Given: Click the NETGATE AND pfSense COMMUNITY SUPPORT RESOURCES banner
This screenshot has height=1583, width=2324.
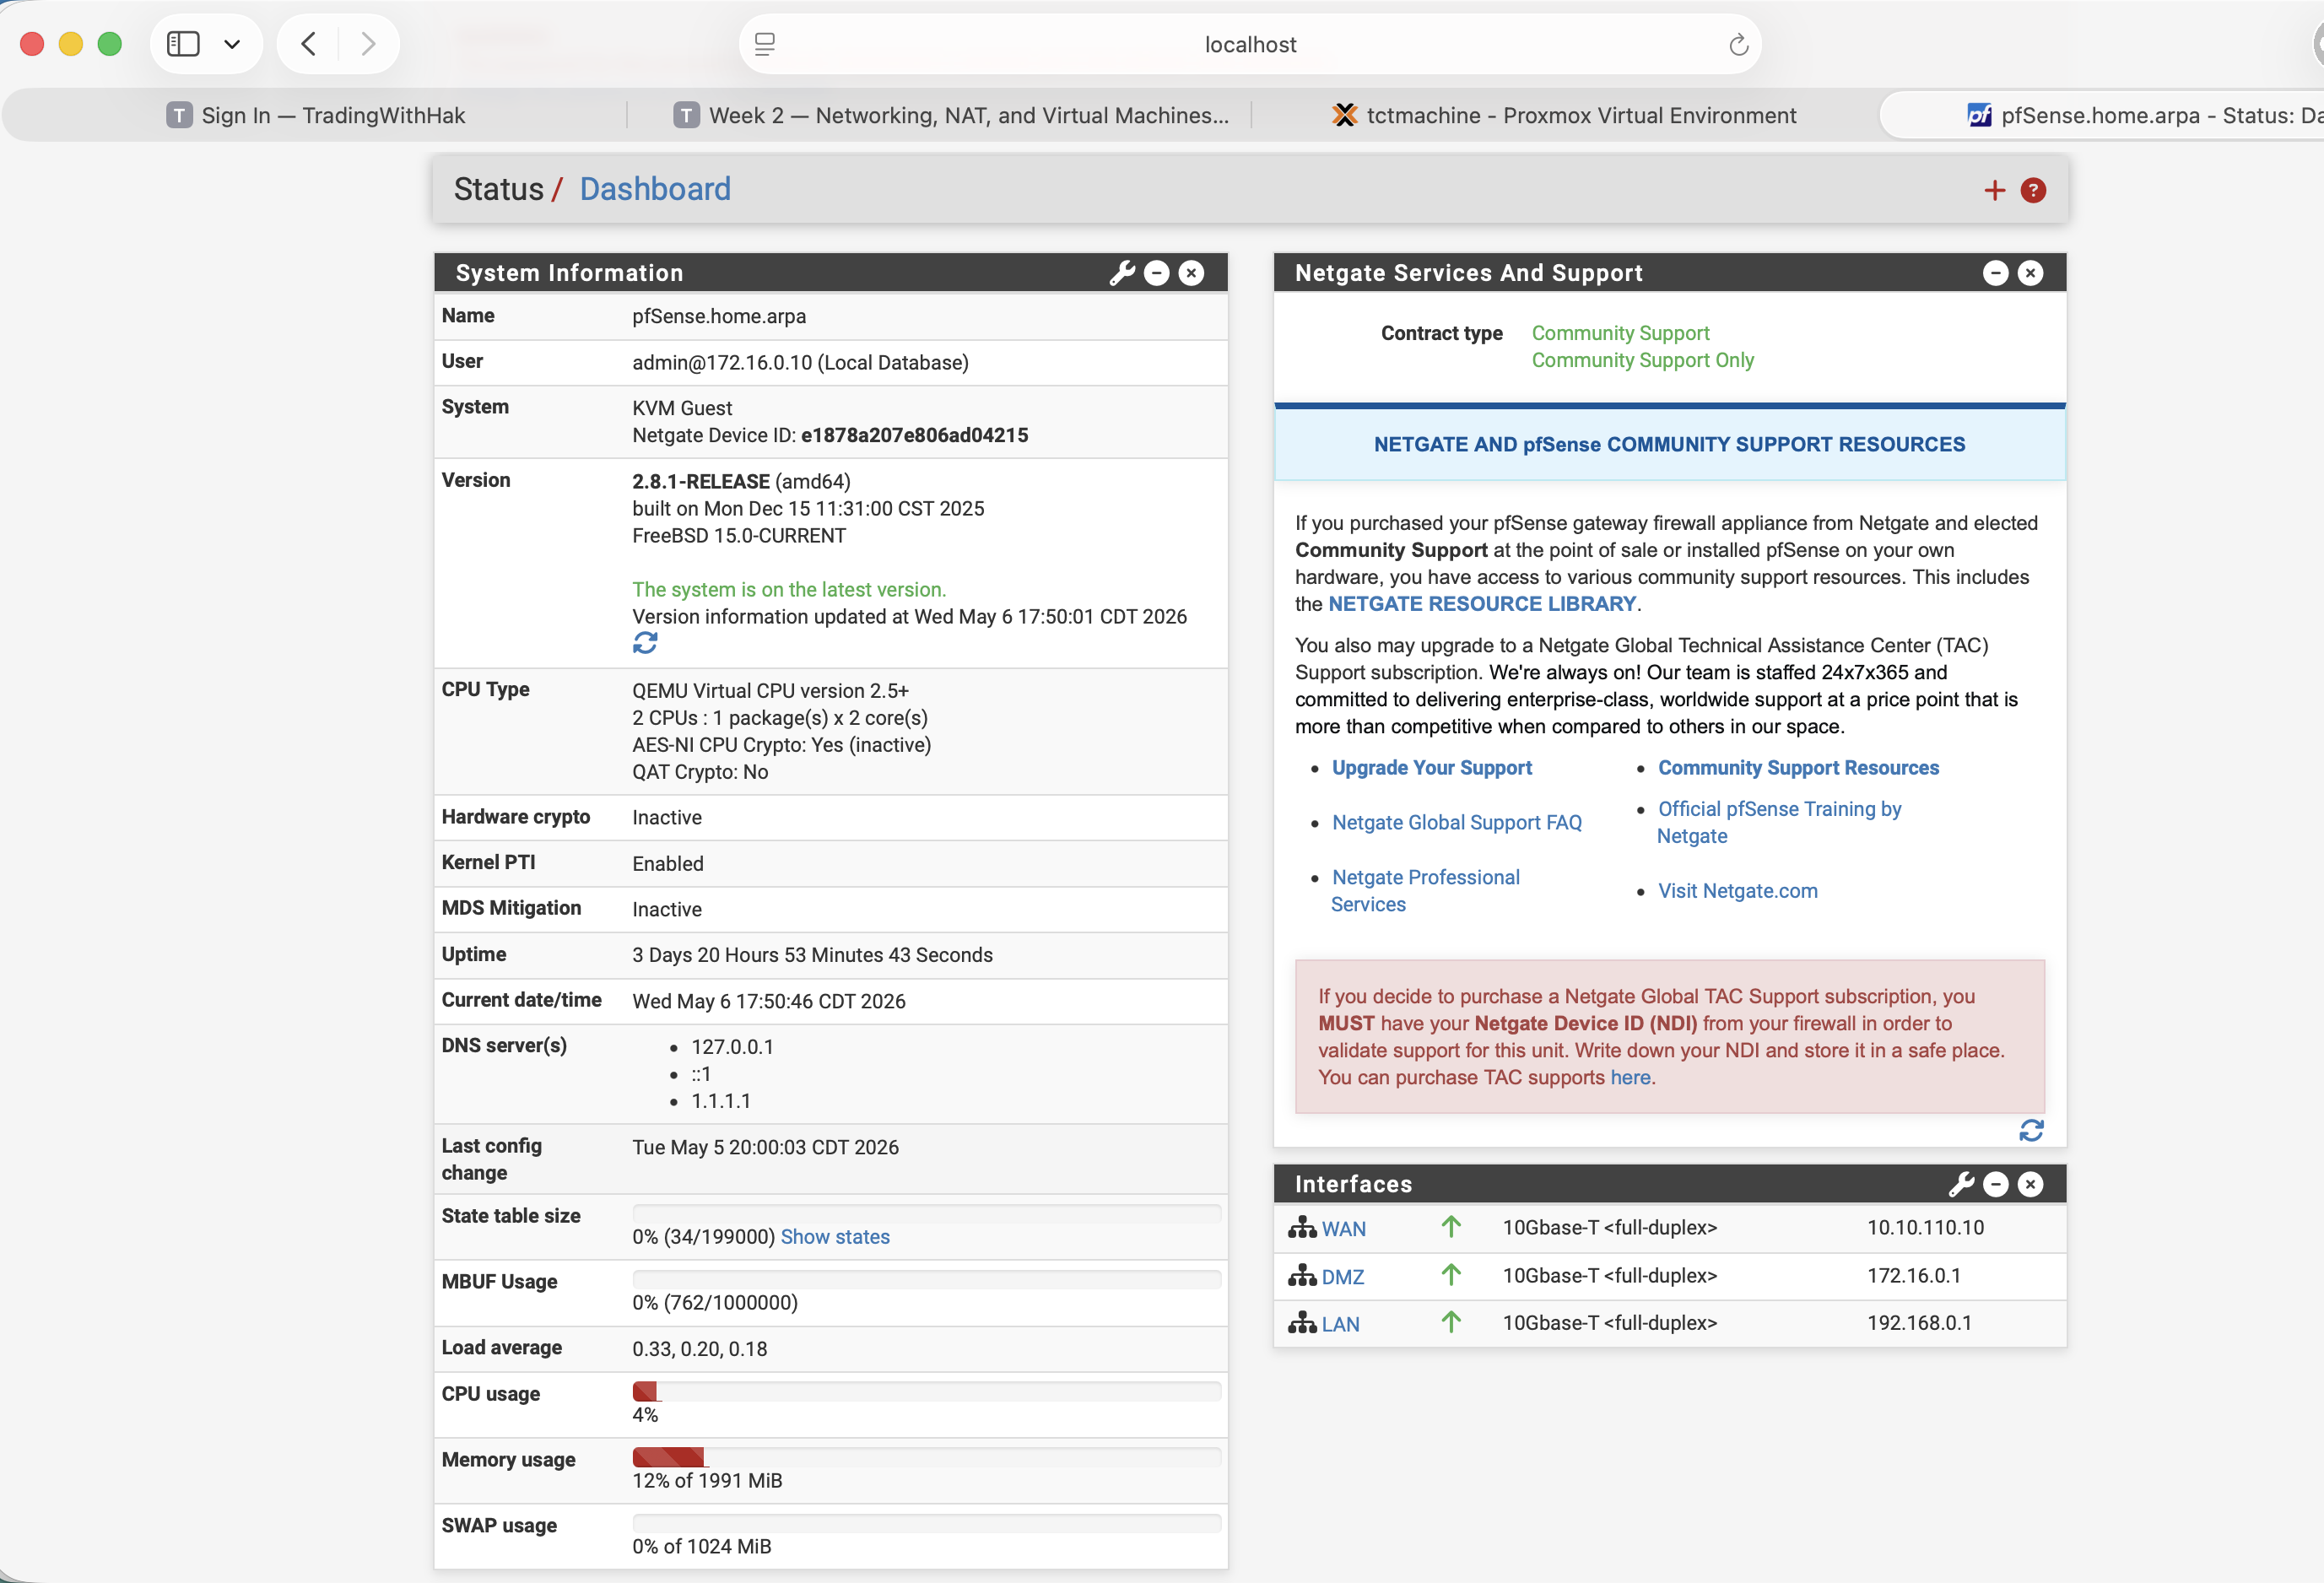Looking at the screenshot, I should pos(1669,445).
